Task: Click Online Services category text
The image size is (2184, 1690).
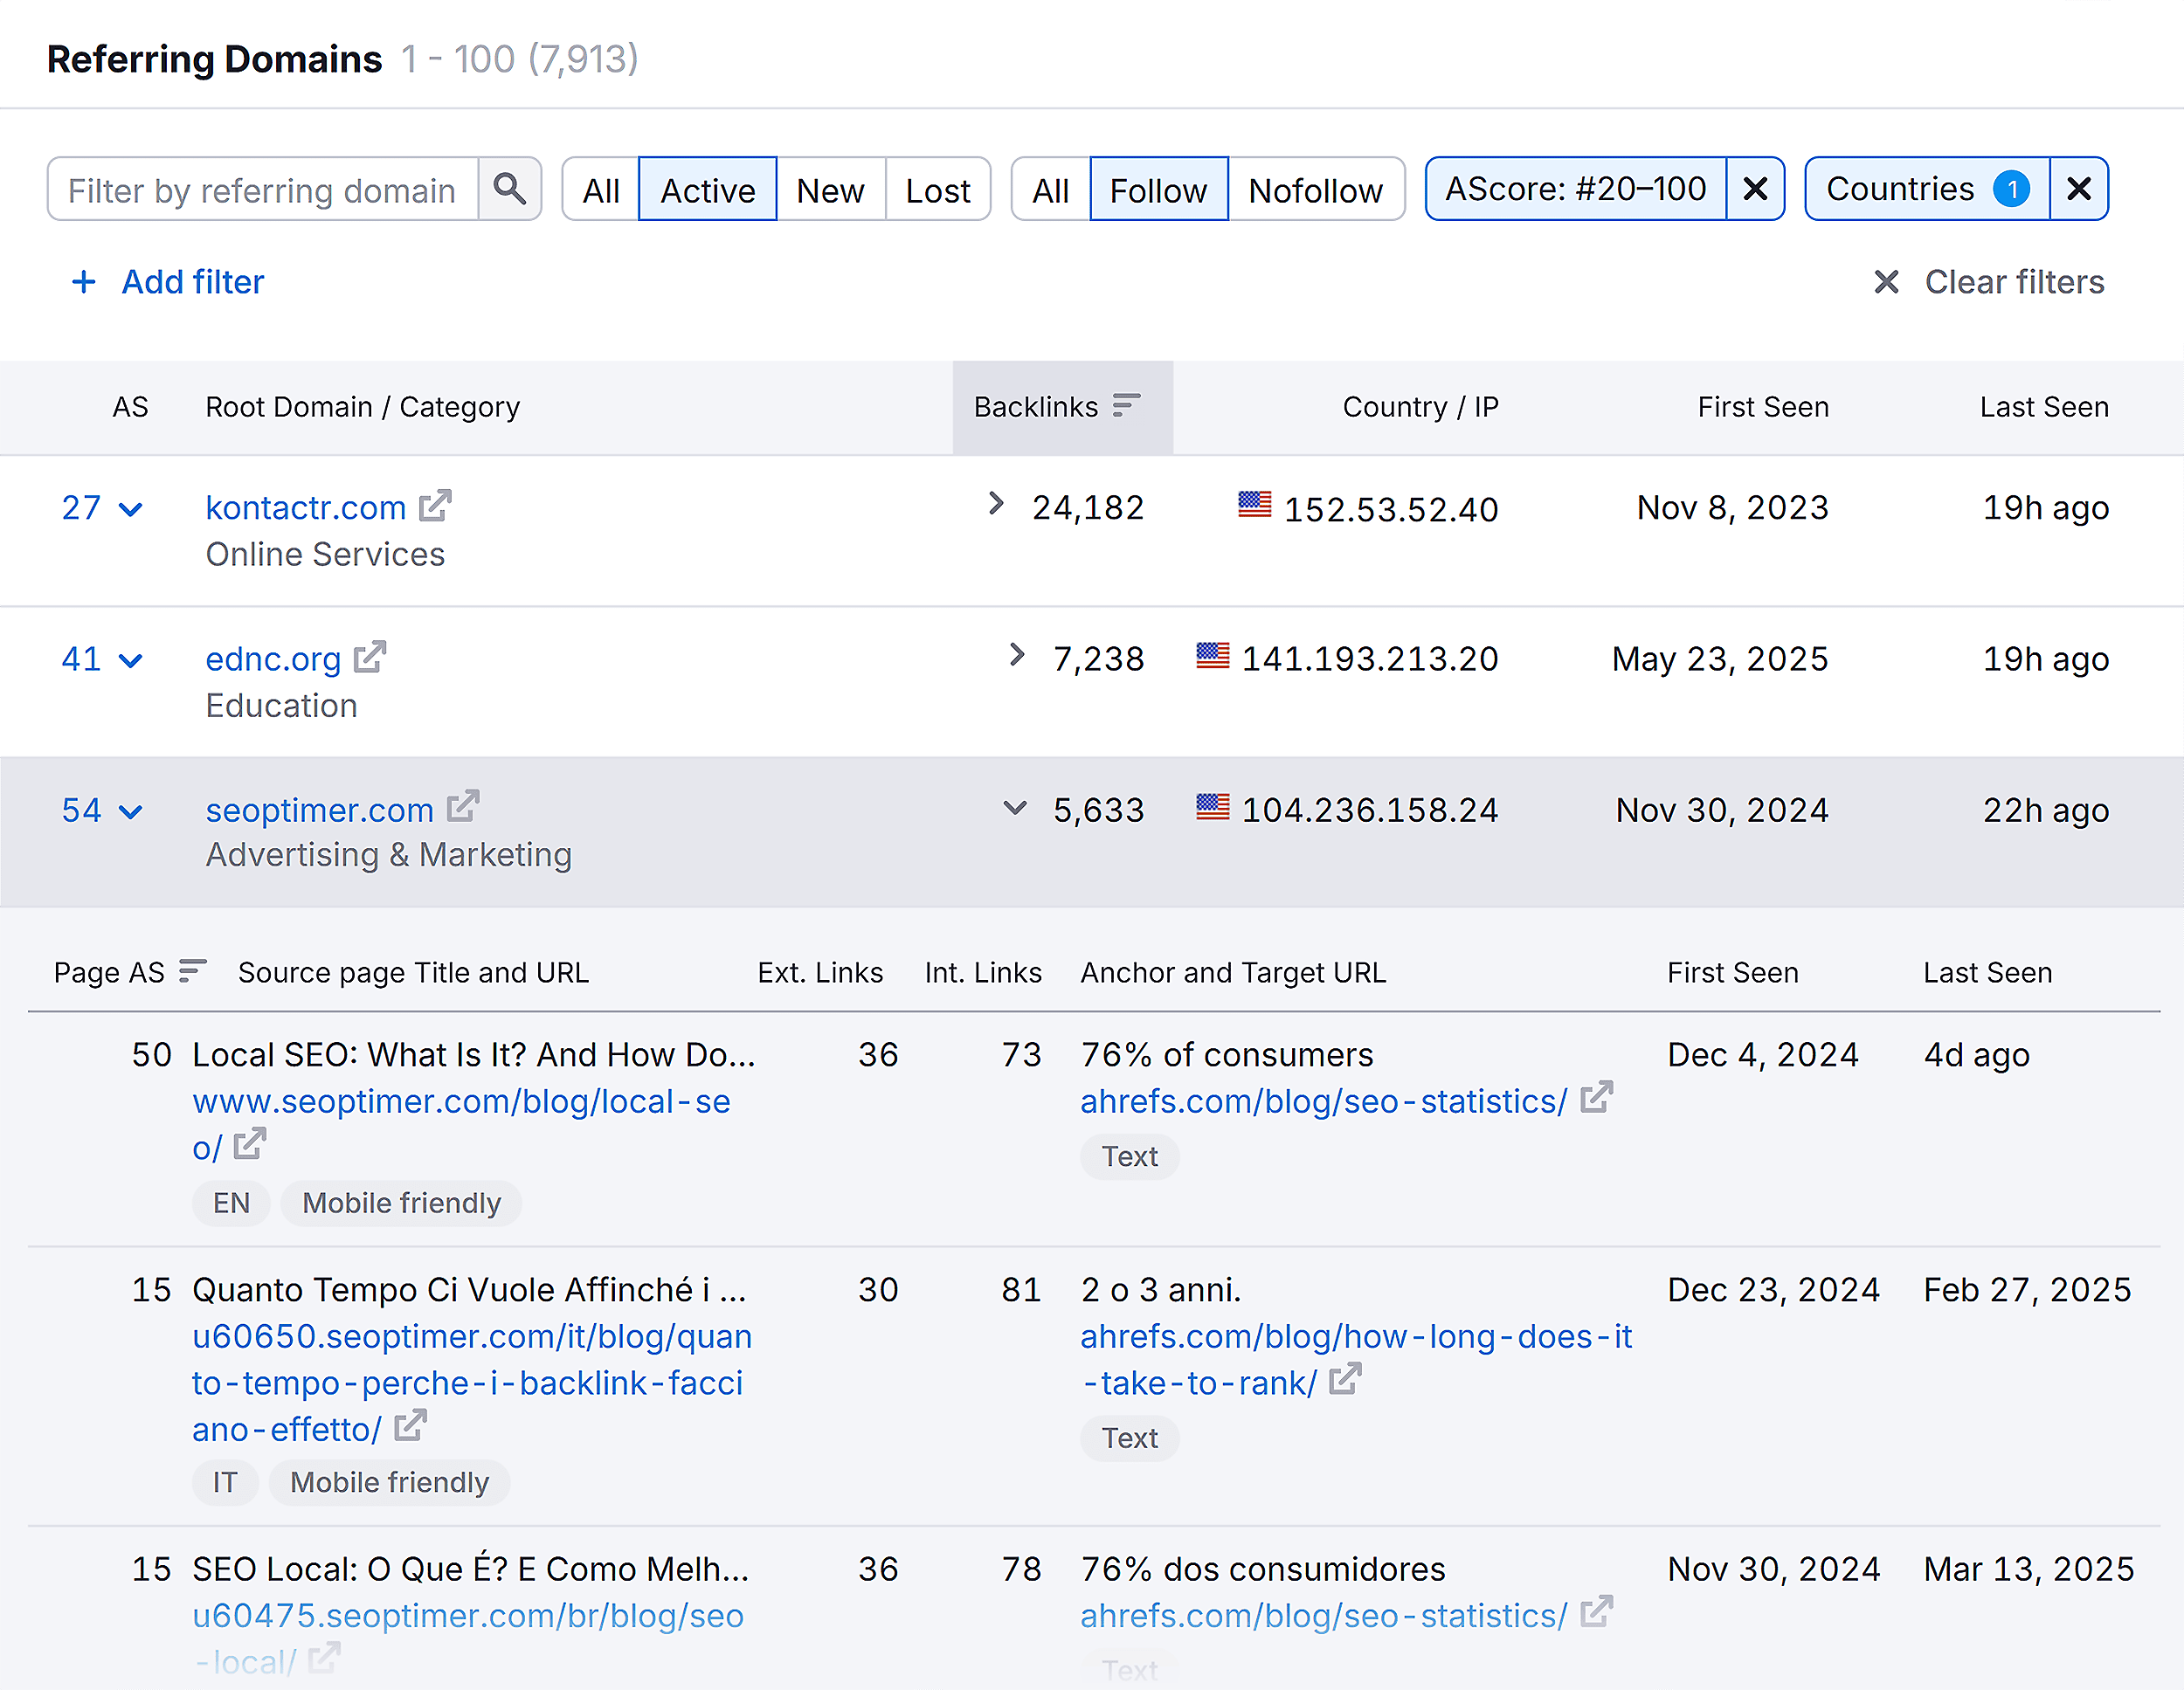Action: [325, 554]
